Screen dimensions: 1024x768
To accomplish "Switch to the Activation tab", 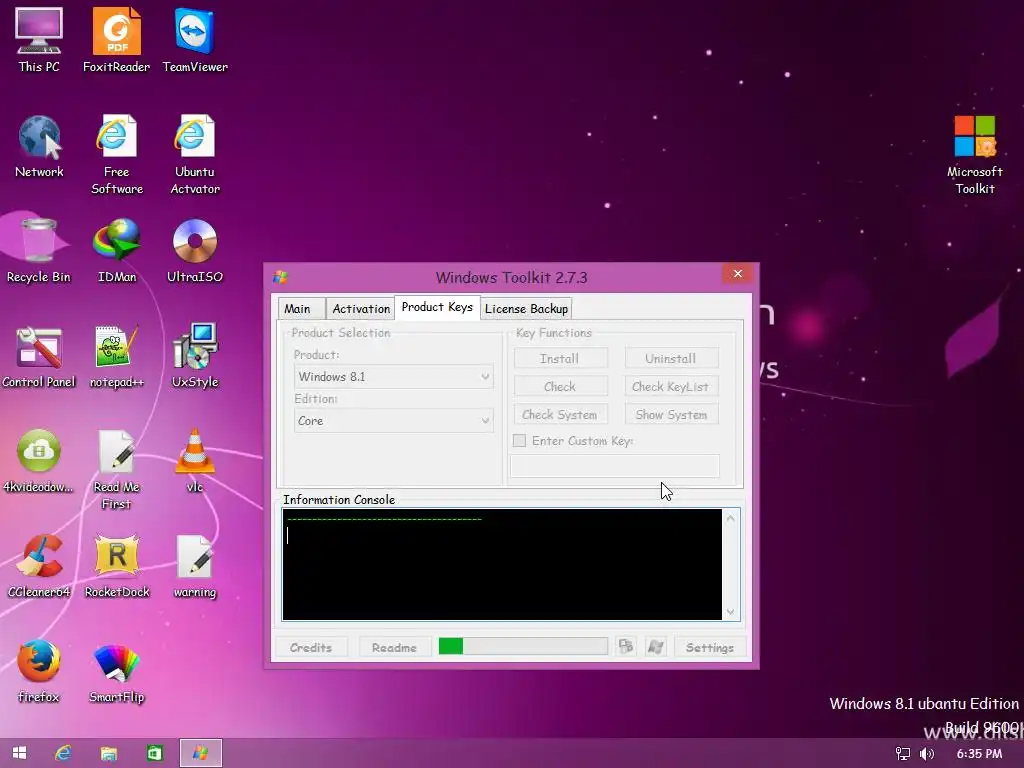I will click(x=360, y=308).
